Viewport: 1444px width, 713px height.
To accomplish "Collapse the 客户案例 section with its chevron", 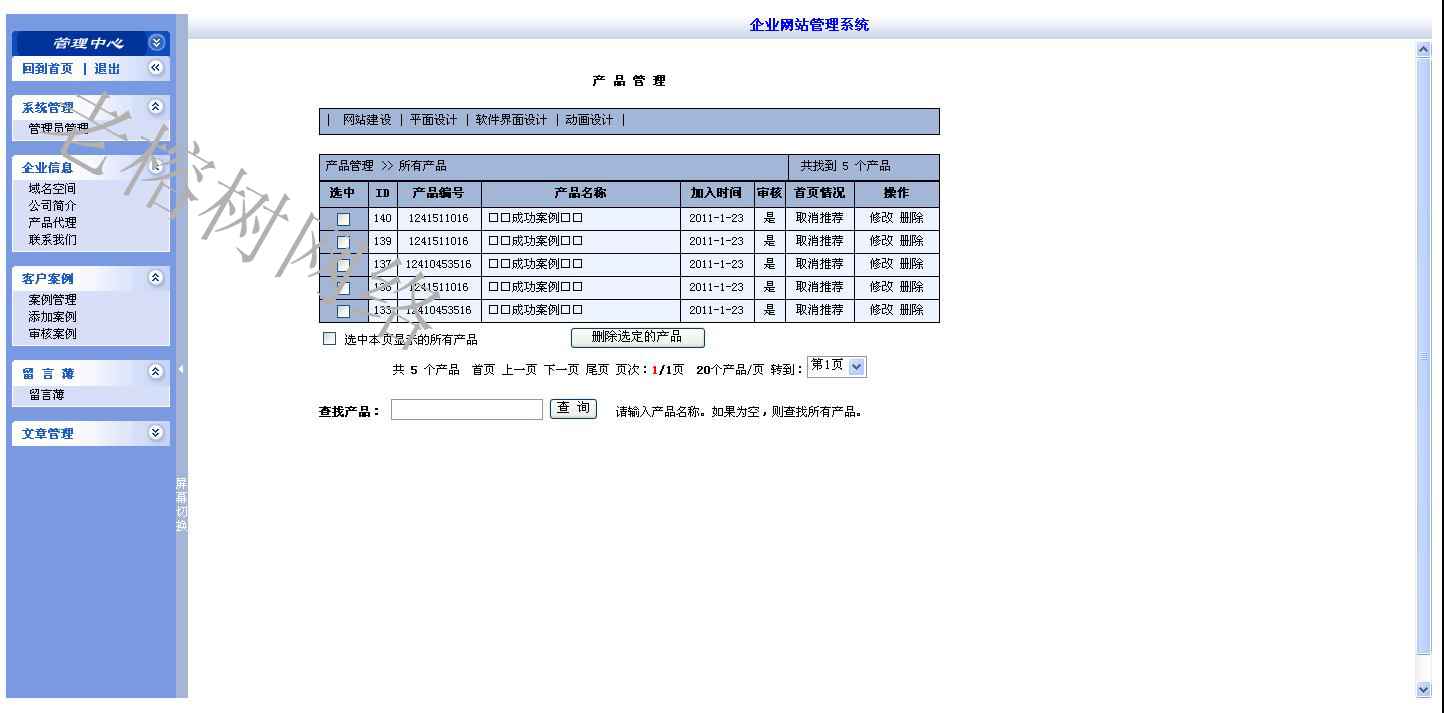I will 155,278.
